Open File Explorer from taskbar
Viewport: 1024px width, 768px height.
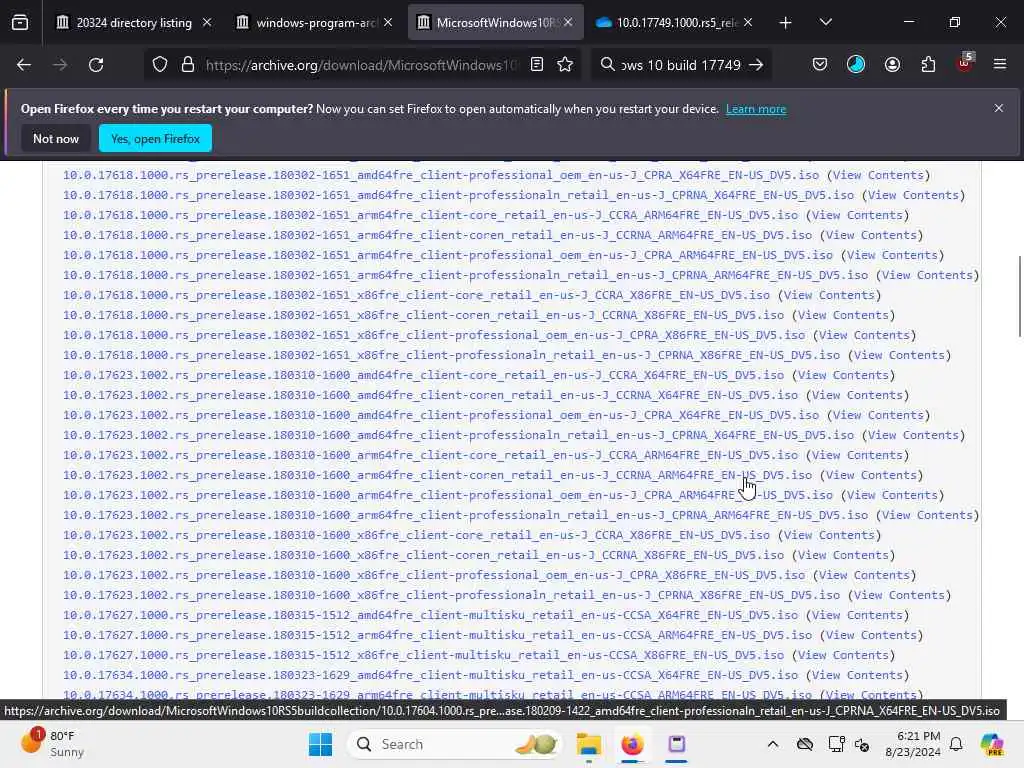[x=588, y=744]
